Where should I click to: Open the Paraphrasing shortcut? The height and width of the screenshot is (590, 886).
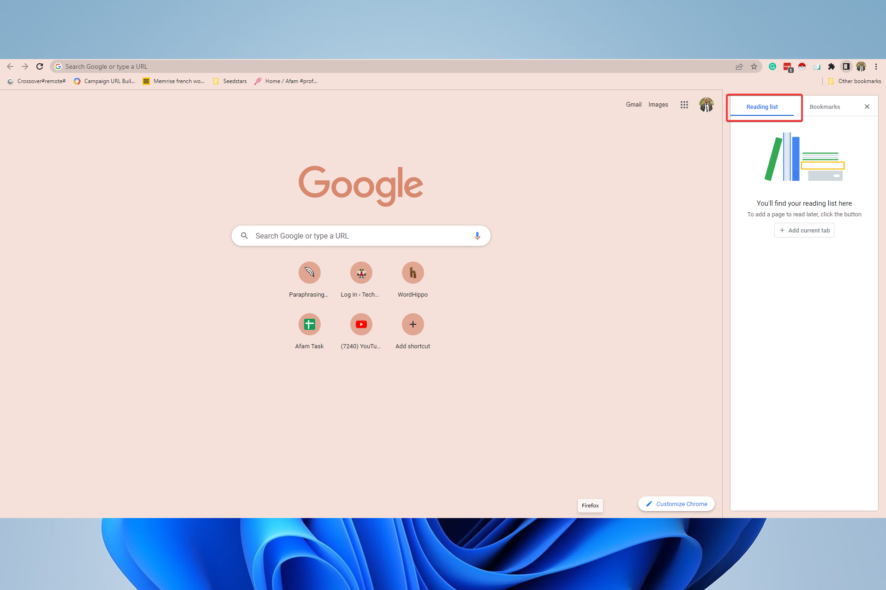pyautogui.click(x=309, y=279)
